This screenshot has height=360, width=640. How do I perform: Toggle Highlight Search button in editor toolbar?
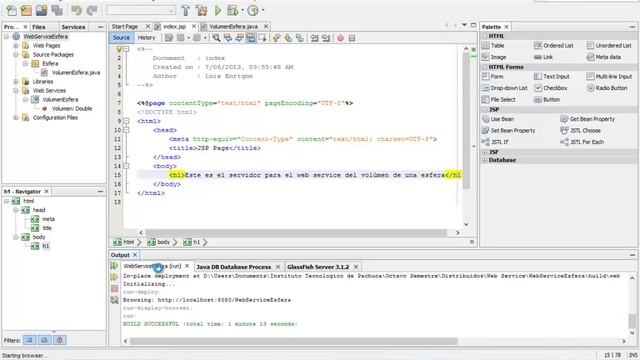251,38
